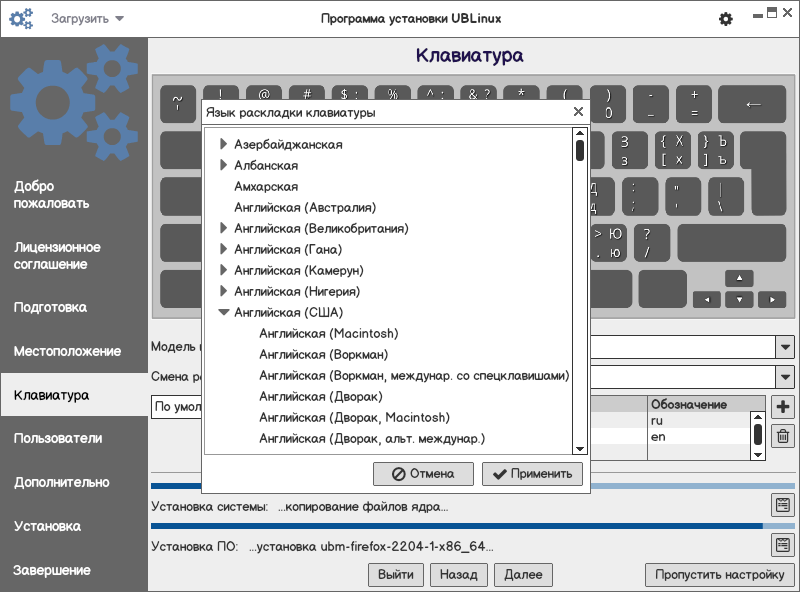Screen dimensions: 800x592
Task: Click the right arrow key on keyboard preview
Action: pyautogui.click(x=772, y=300)
